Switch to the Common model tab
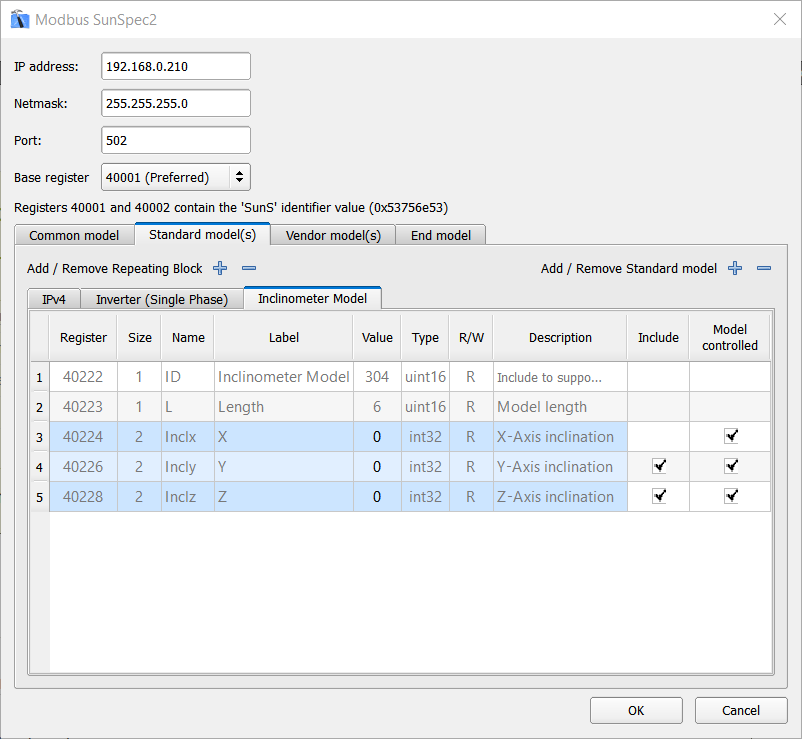Image resolution: width=802 pixels, height=739 pixels. tap(74, 236)
